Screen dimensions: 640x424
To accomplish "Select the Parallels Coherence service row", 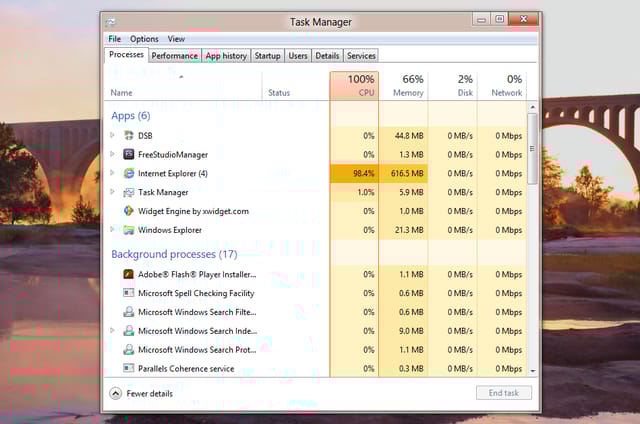I will click(x=316, y=369).
